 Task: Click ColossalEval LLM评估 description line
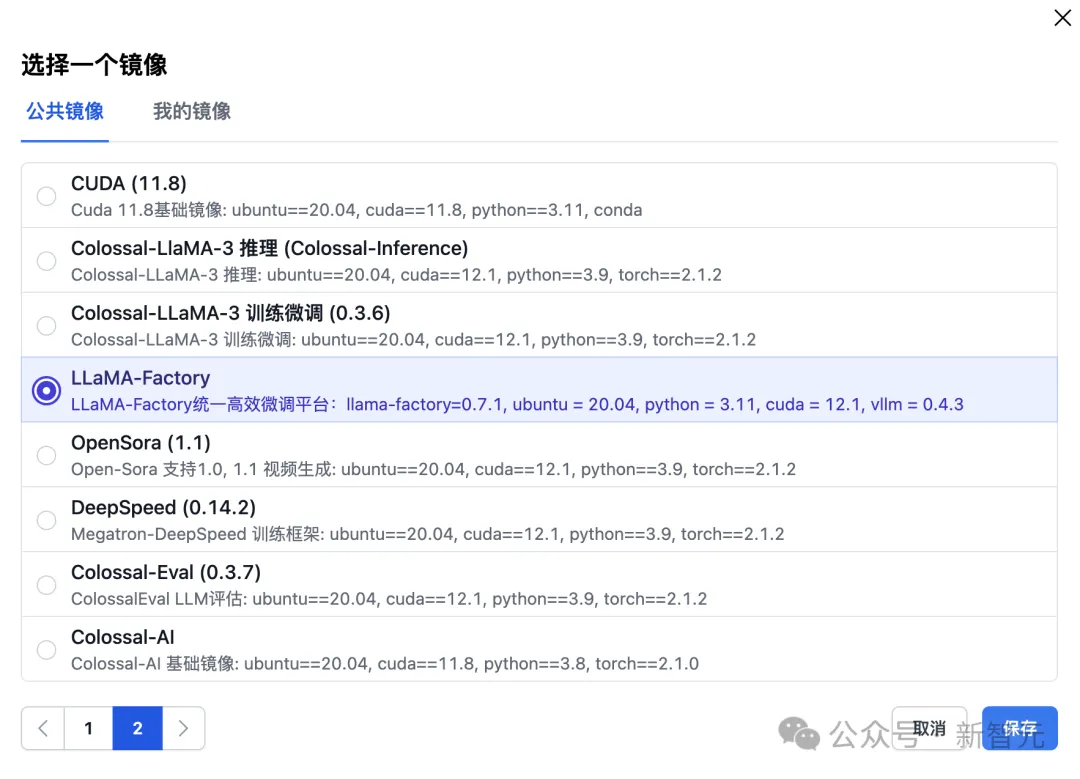coord(389,599)
